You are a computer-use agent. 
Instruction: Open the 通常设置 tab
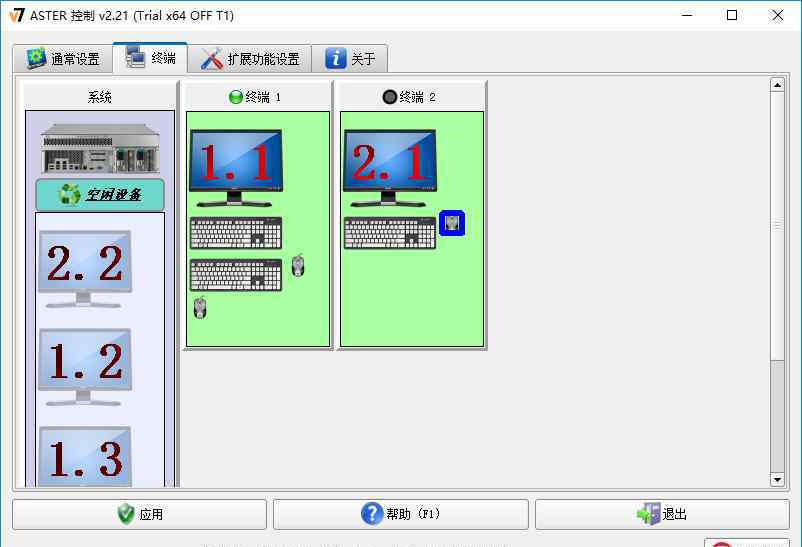(63, 59)
